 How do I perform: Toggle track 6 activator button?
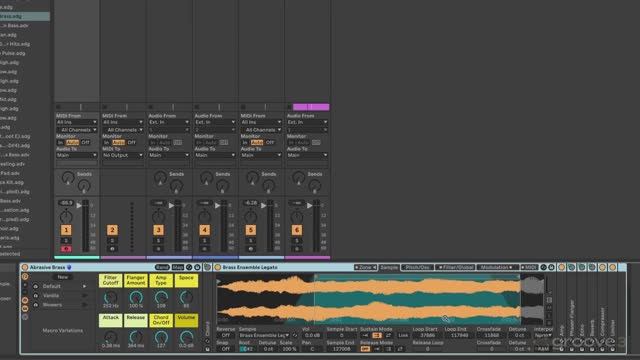(x=297, y=230)
